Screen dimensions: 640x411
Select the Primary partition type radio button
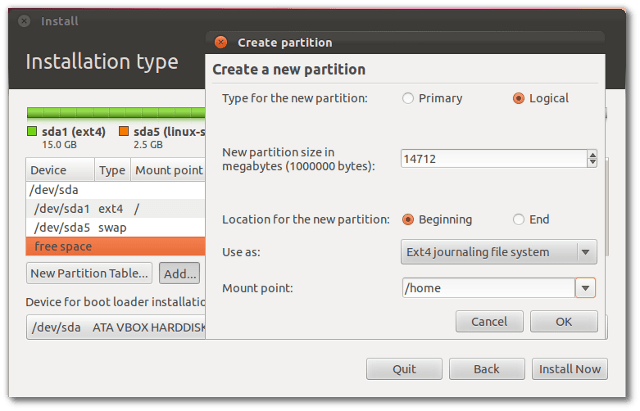(x=408, y=98)
